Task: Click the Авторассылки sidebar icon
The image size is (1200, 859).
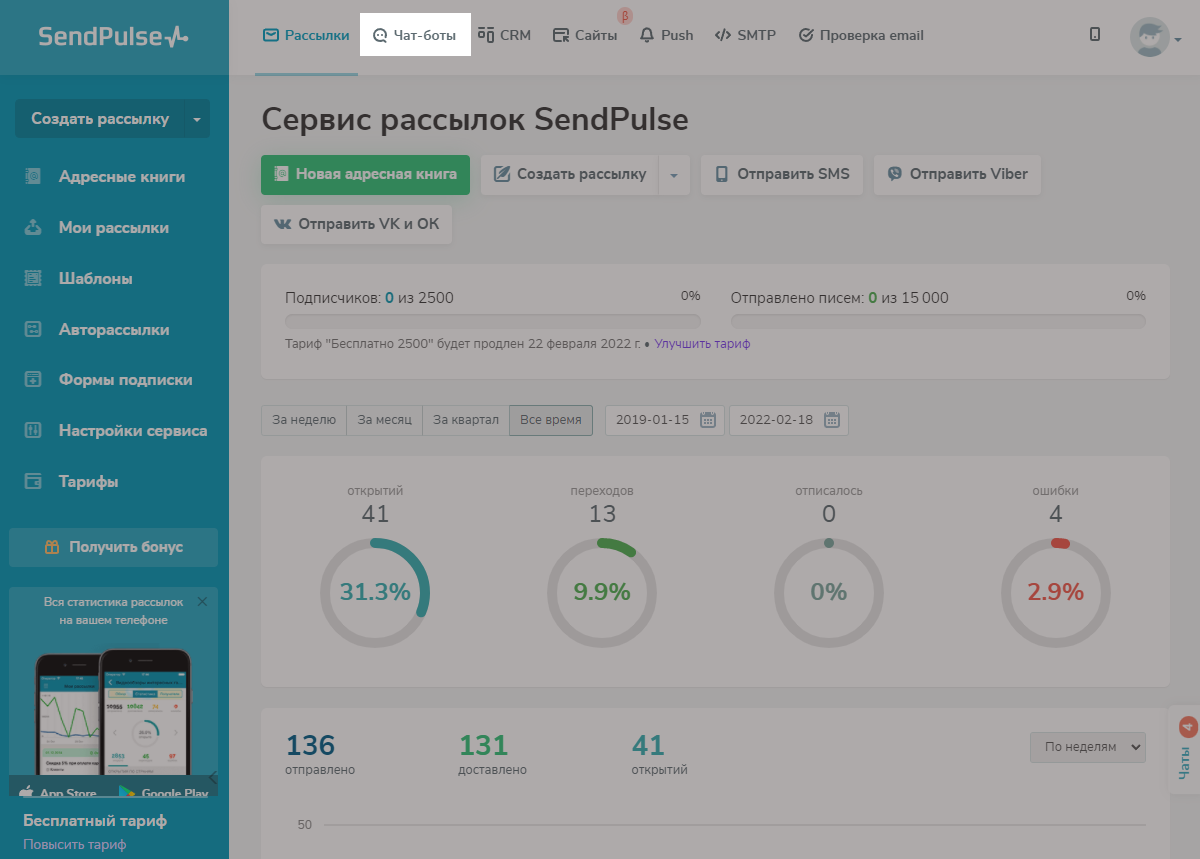Action: [33, 330]
